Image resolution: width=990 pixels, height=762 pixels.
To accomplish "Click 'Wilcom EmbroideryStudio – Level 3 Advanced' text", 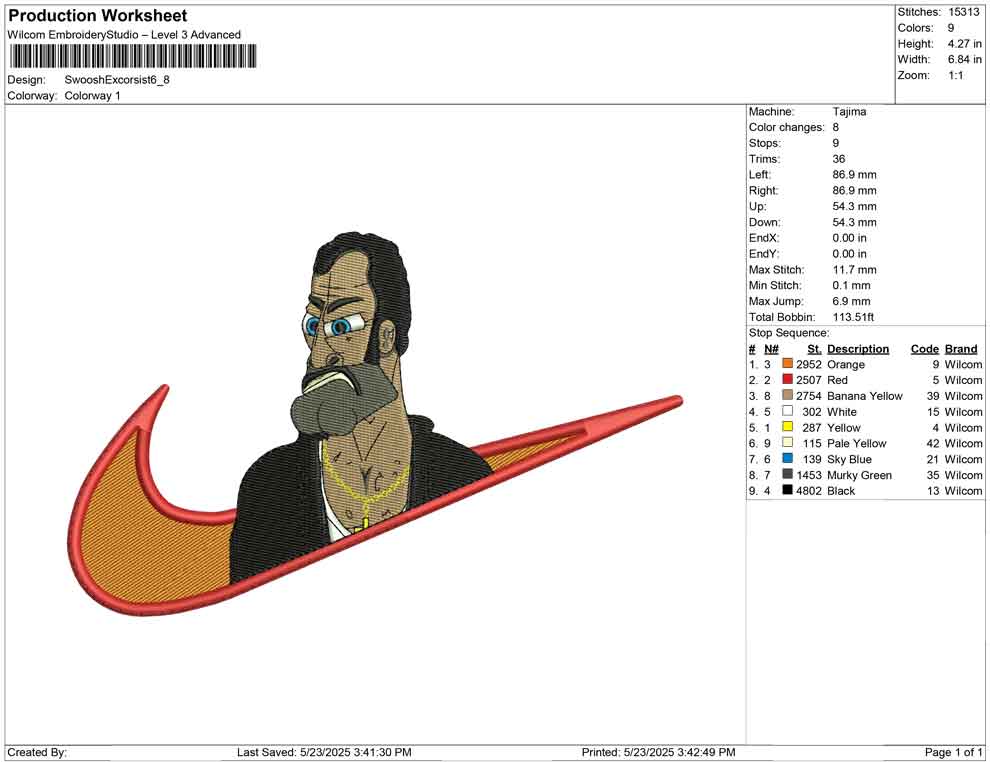I will 124,35.
